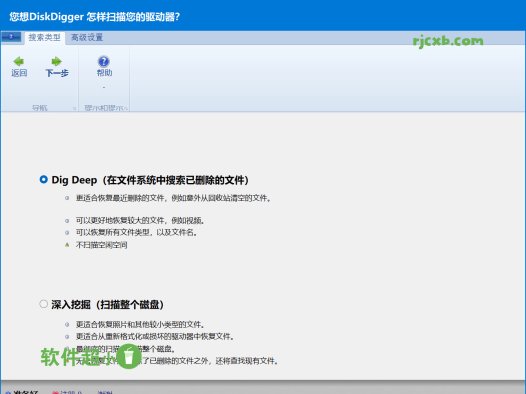Select the 深入挖掘 (扫描整个磁盘) radio button
The height and width of the screenshot is (394, 526).
pos(44,304)
